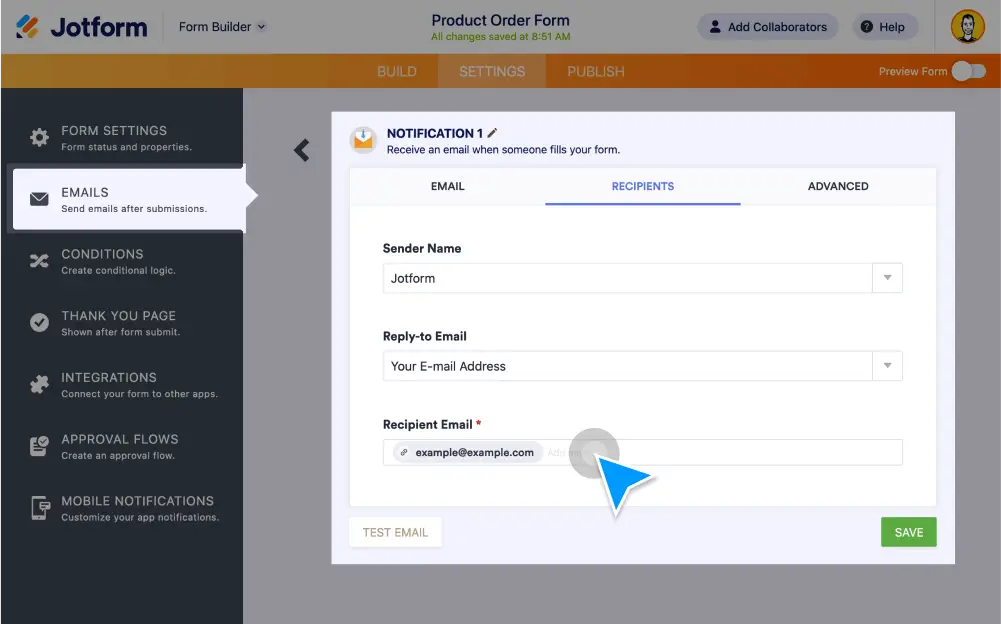The width and height of the screenshot is (1001, 624).
Task: Switch to the Advanced tab
Action: tap(837, 186)
